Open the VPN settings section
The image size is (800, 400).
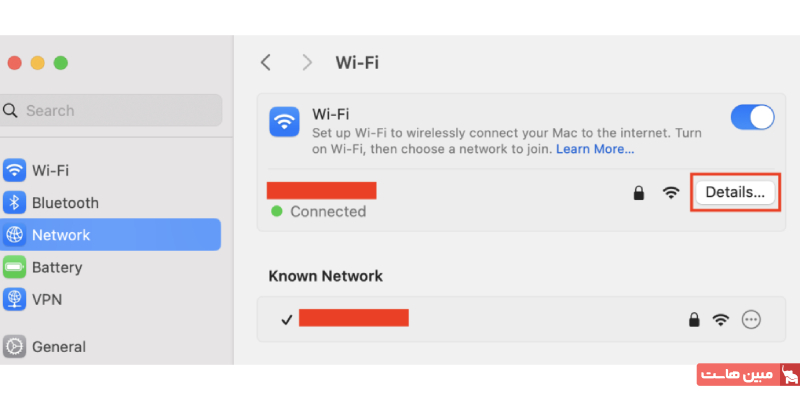tap(46, 298)
